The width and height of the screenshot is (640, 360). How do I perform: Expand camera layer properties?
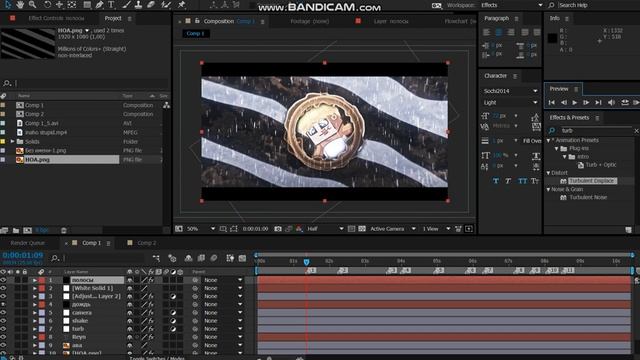35,313
